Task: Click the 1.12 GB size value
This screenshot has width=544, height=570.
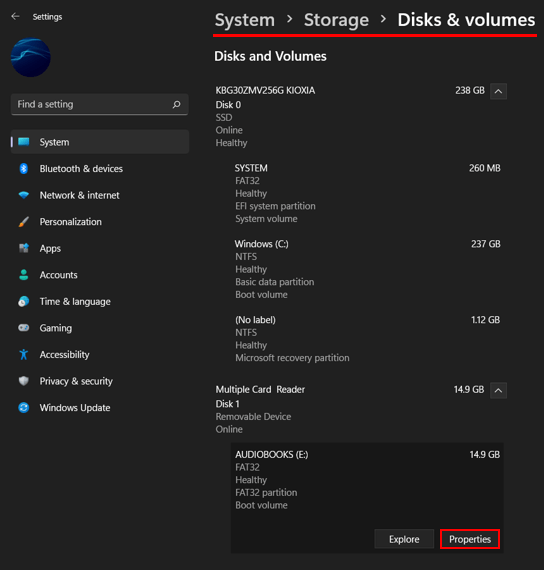Action: pyautogui.click(x=485, y=320)
